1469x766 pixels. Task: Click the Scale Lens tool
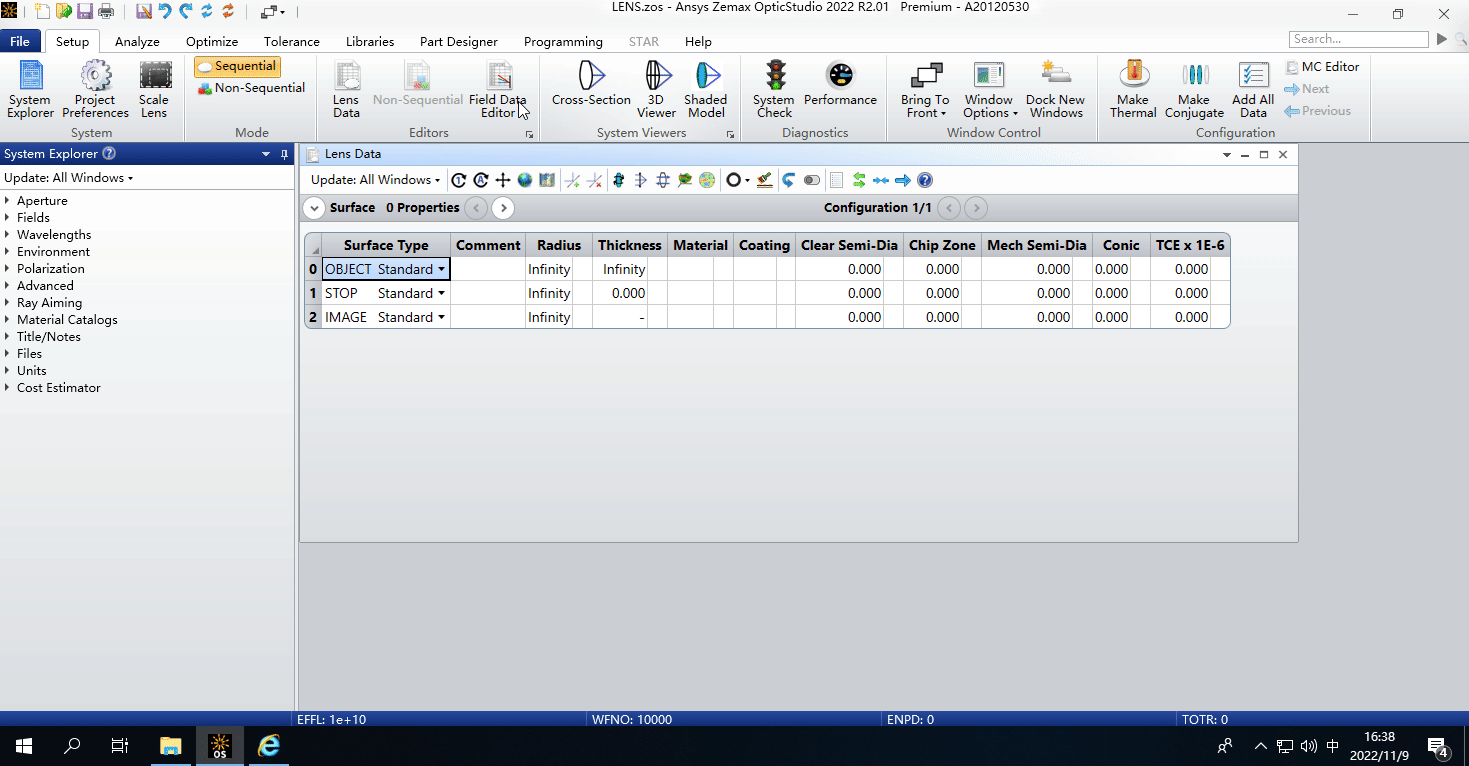coord(153,89)
